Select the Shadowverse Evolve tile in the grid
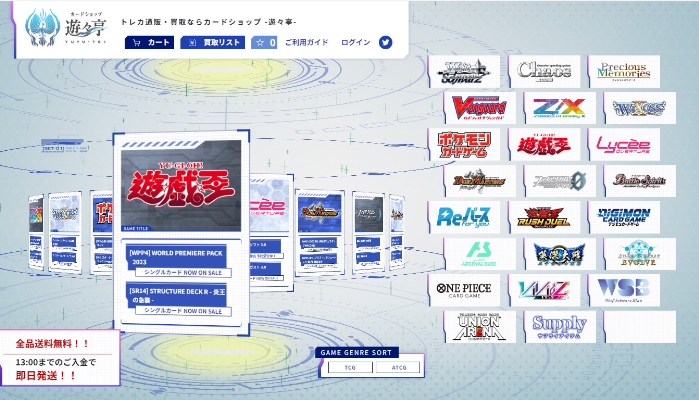 640,254
